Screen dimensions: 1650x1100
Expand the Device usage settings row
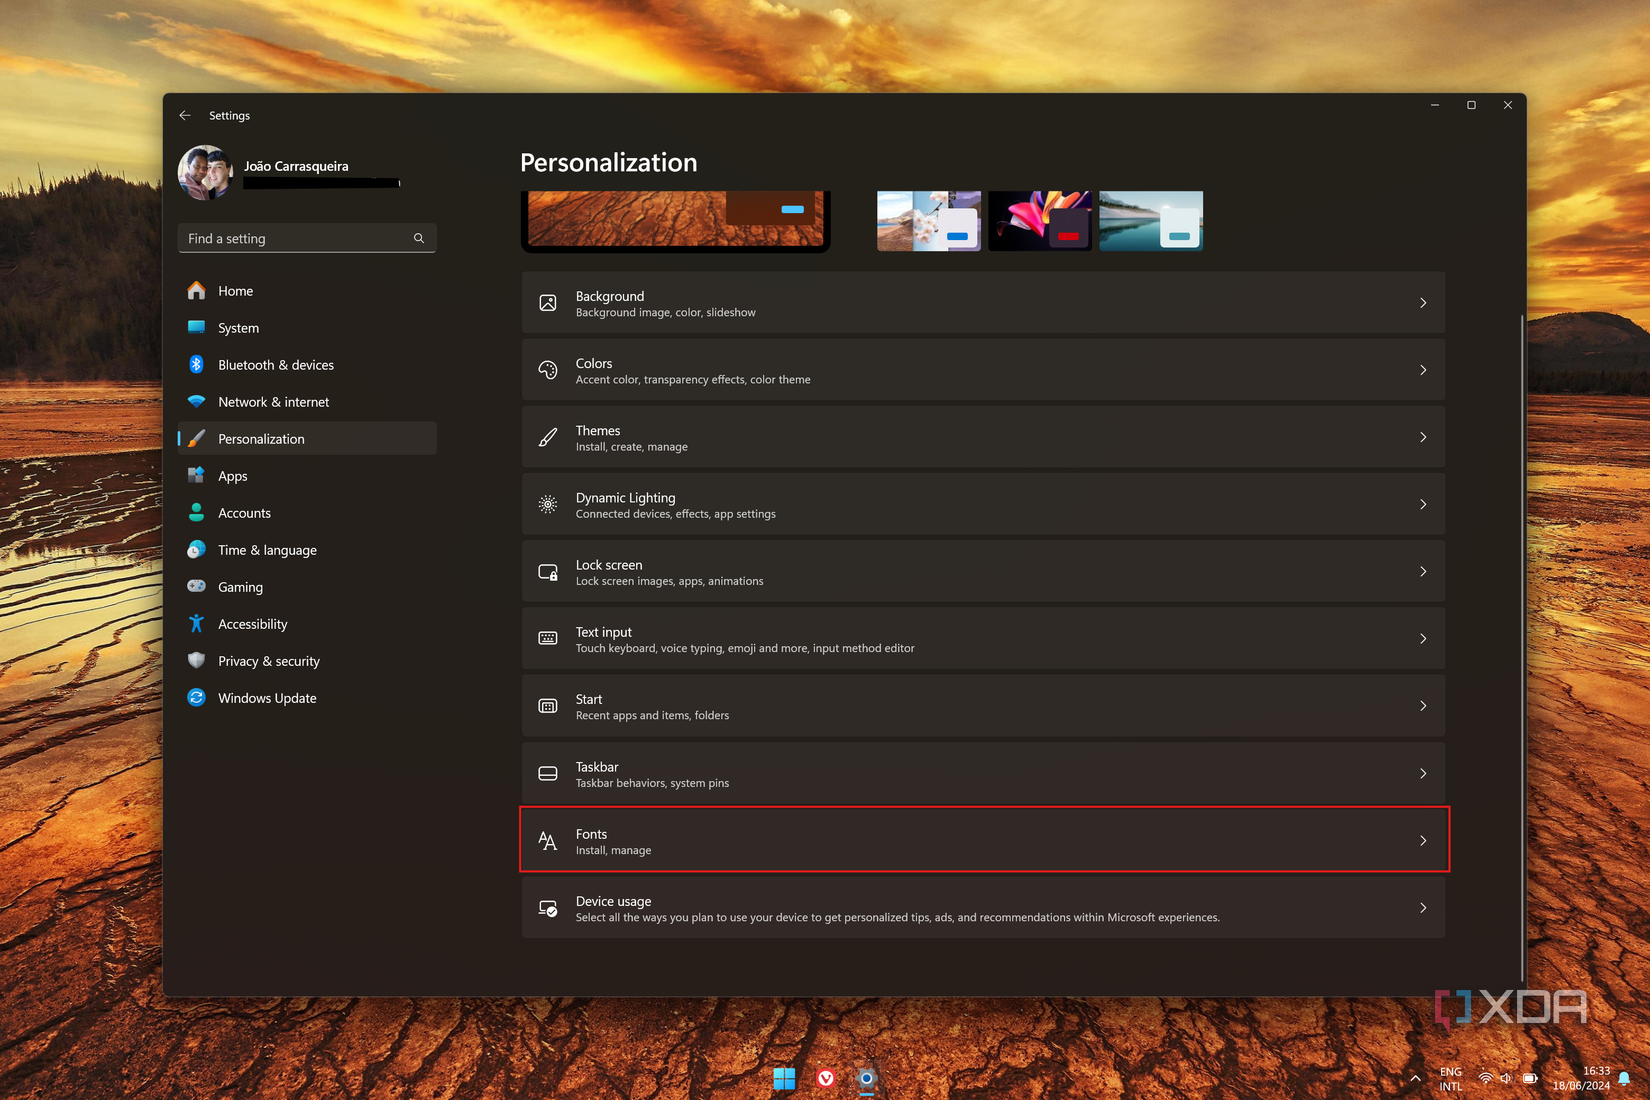982,907
